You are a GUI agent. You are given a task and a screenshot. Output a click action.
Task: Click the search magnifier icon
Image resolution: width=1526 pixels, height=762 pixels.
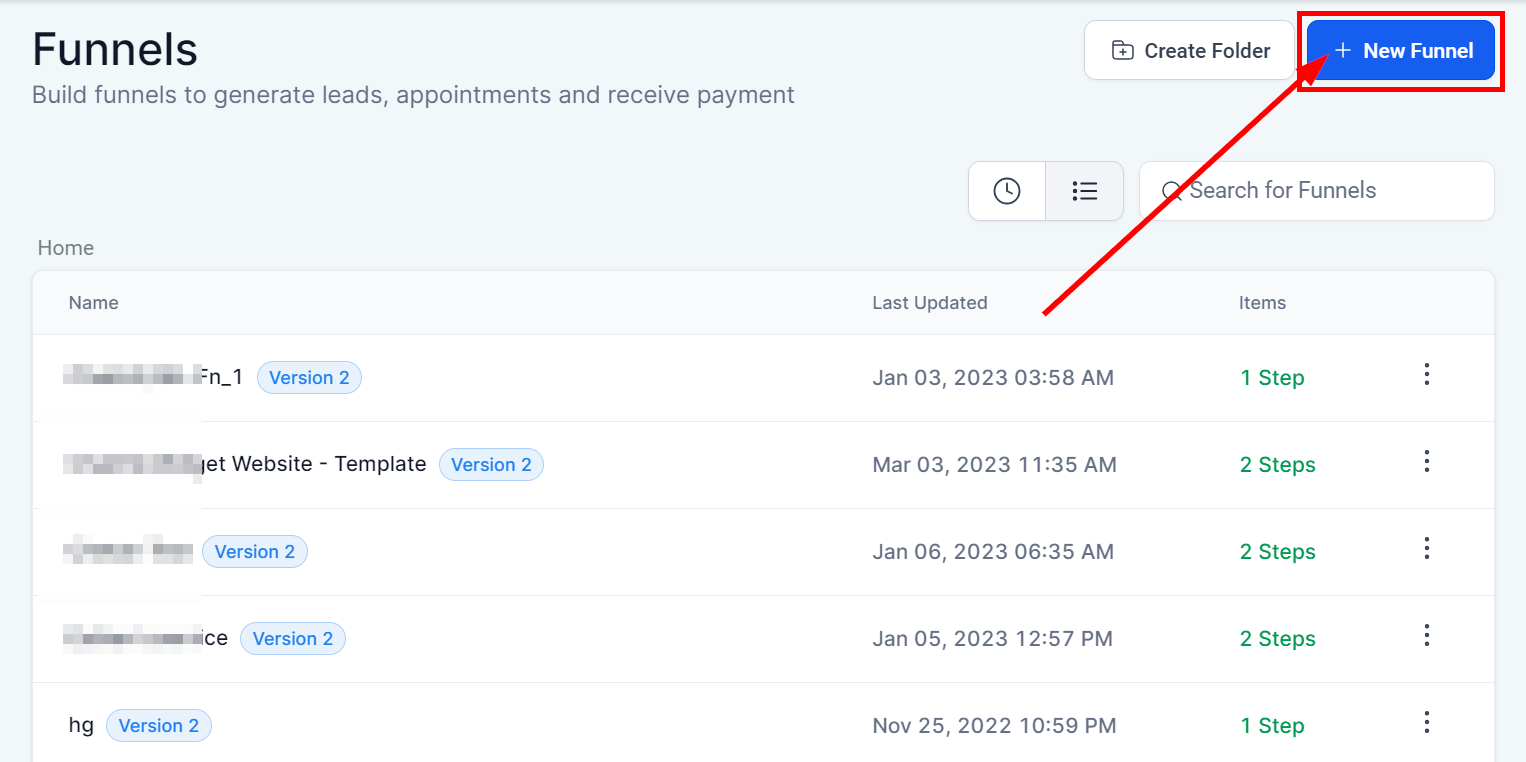pyautogui.click(x=1172, y=191)
